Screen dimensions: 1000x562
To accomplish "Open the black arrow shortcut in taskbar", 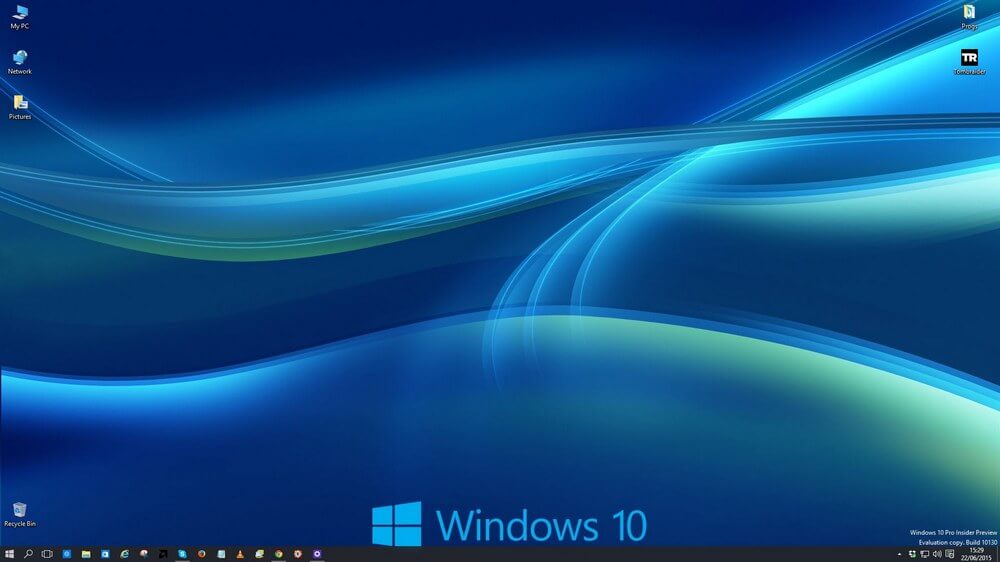I will click(163, 554).
